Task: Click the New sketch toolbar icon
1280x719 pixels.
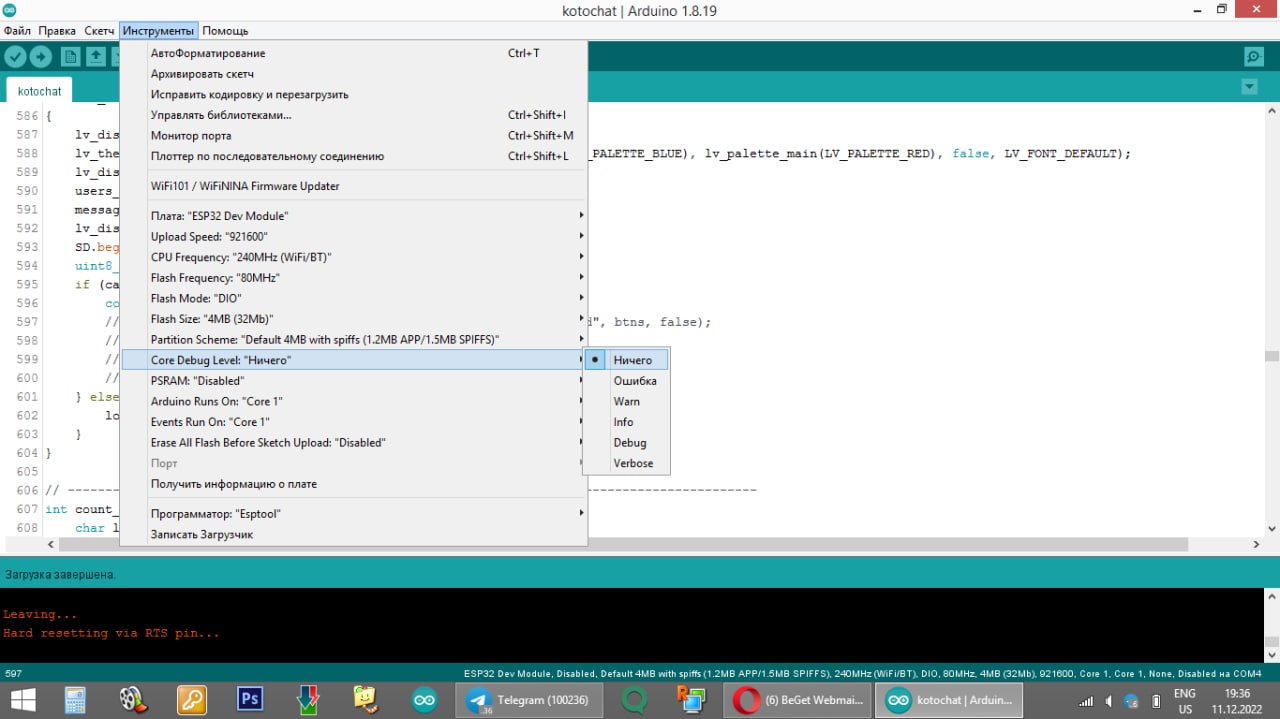Action: tap(70, 57)
